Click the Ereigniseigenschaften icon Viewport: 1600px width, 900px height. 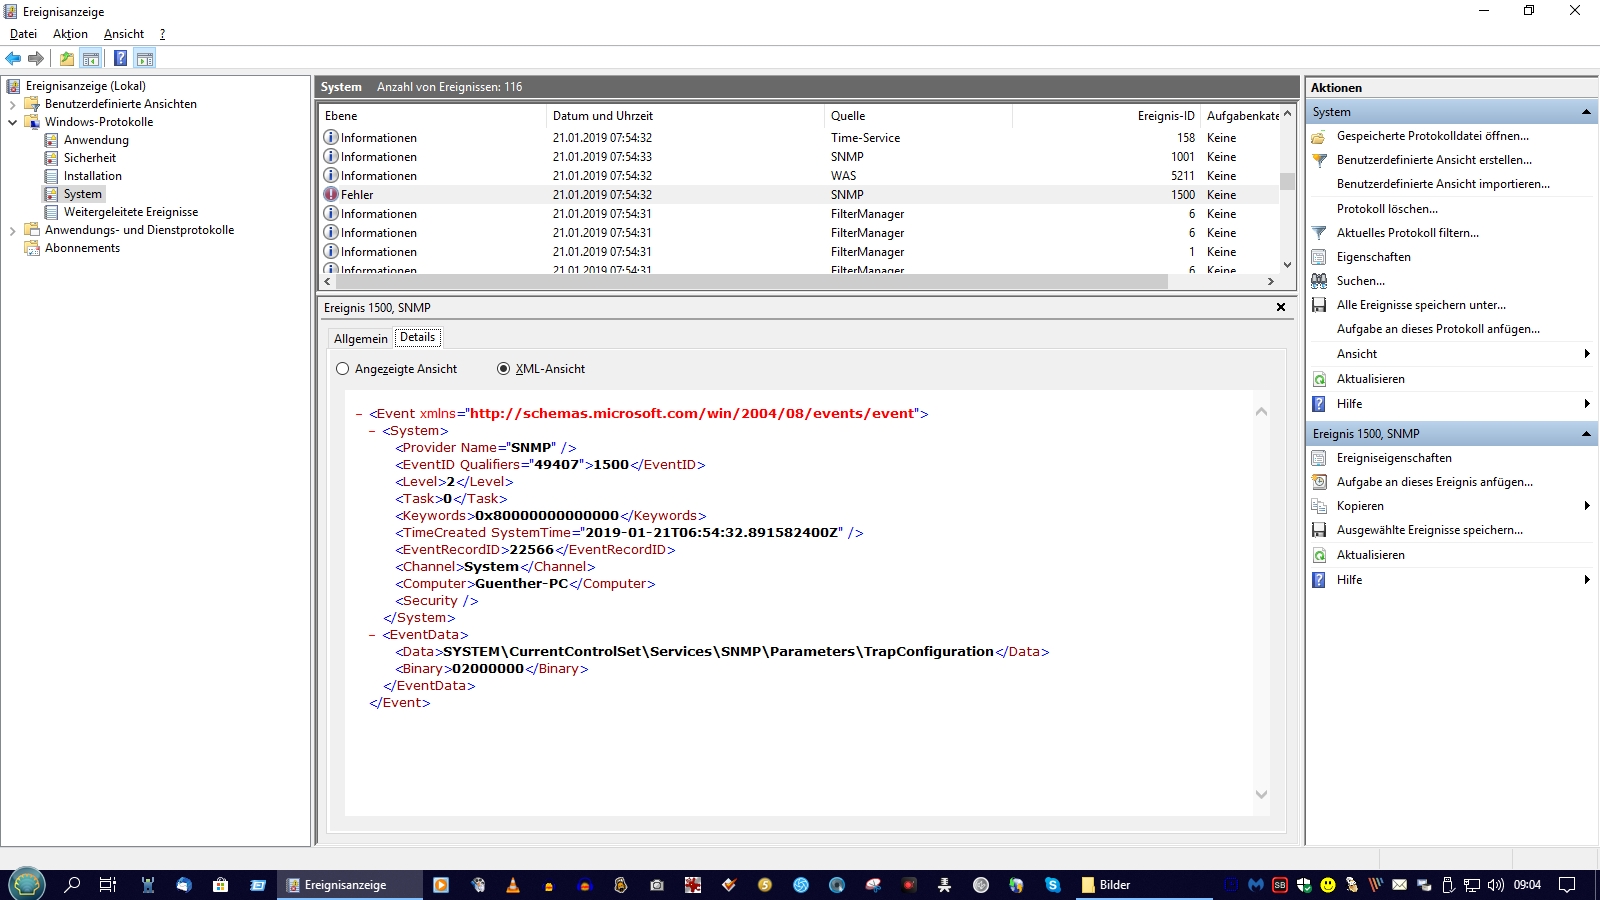click(1319, 458)
